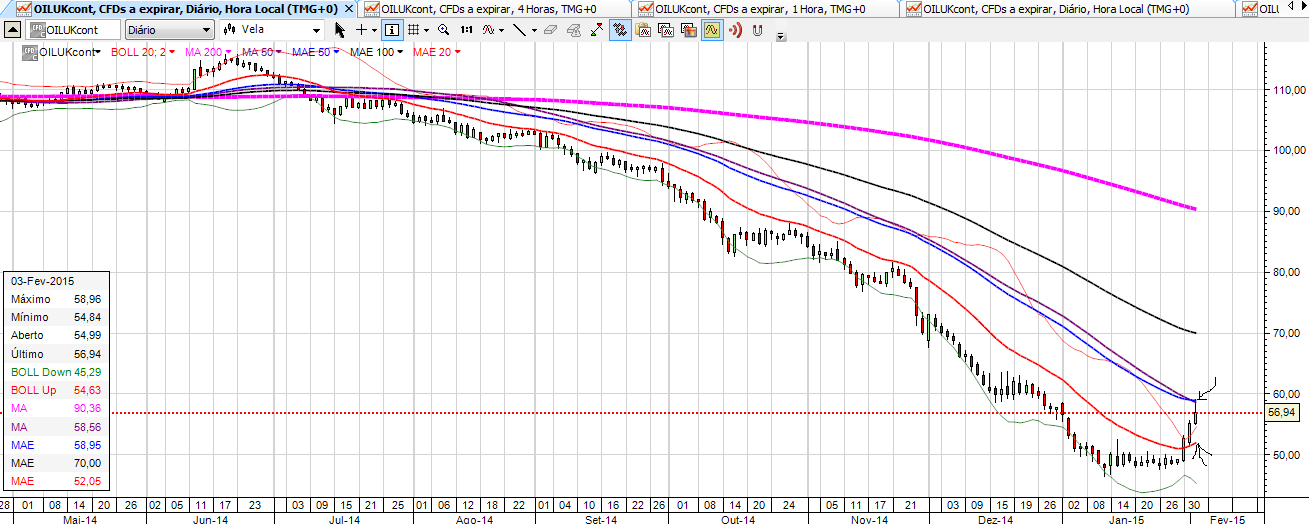
Task: Click the MAE 70,00 row
Action: click(56, 463)
